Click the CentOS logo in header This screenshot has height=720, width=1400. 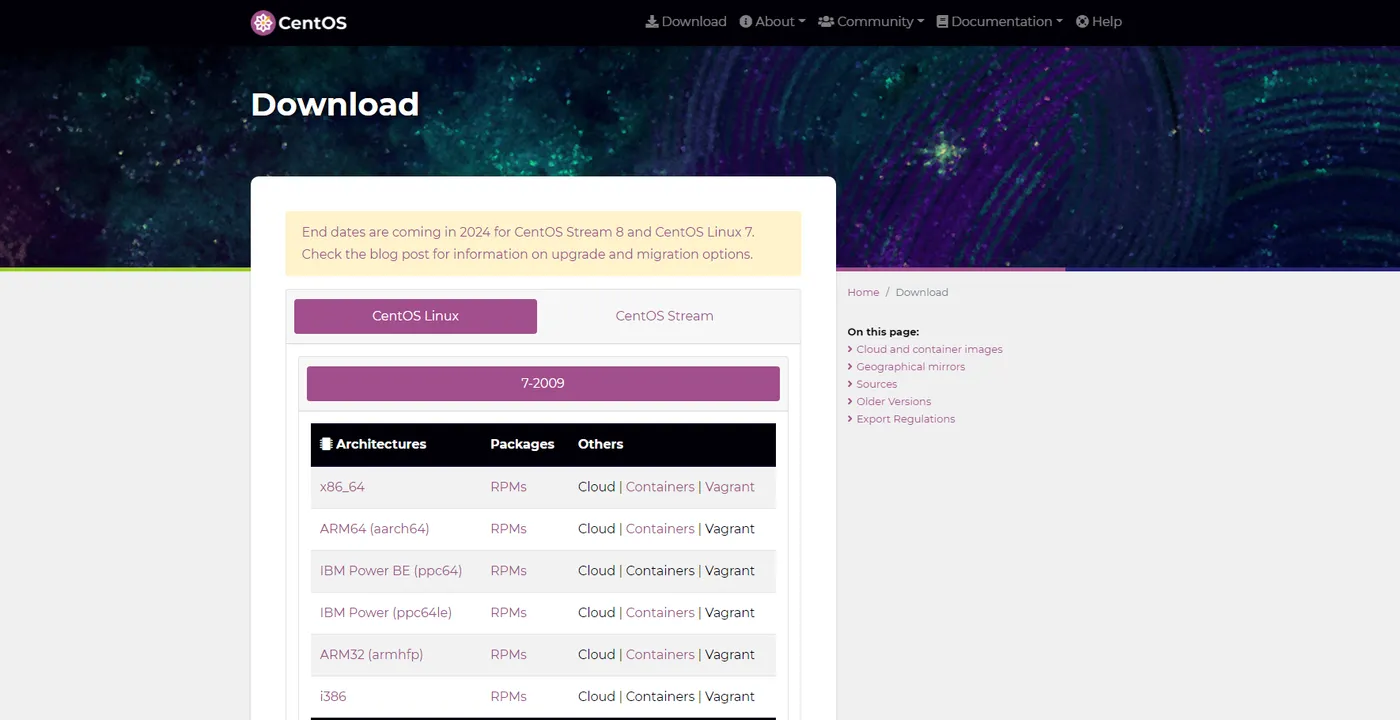(x=298, y=22)
